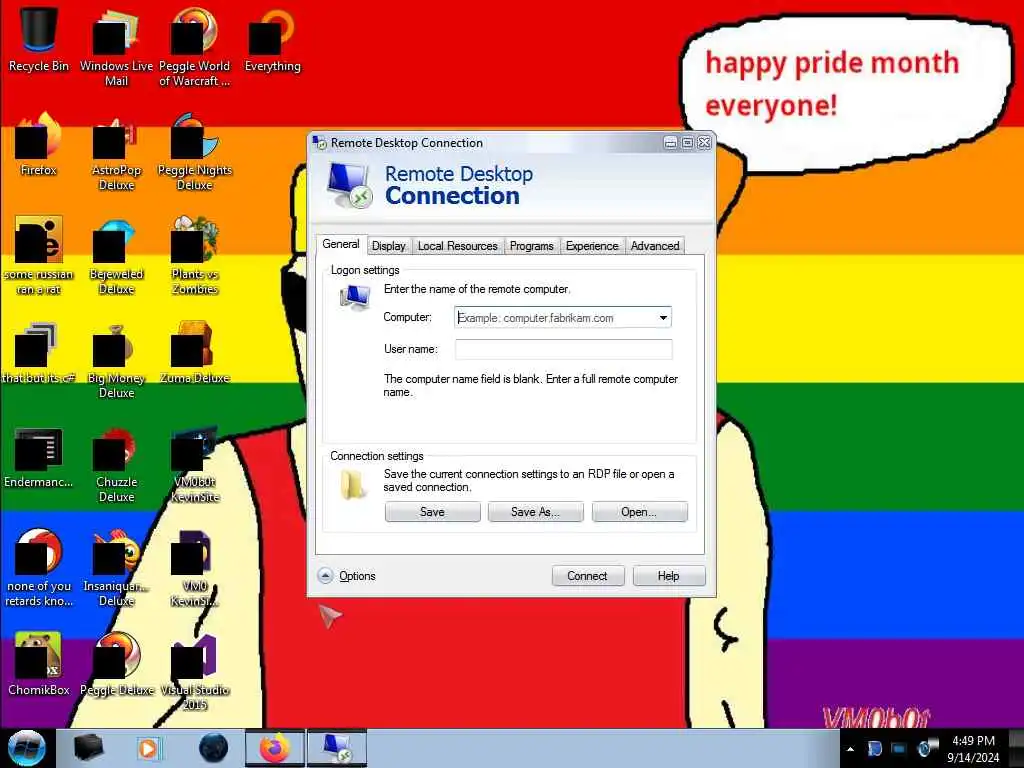Viewport: 1024px width, 768px height.
Task: Select Peggle Deluxe desktop icon
Action: 116,664
